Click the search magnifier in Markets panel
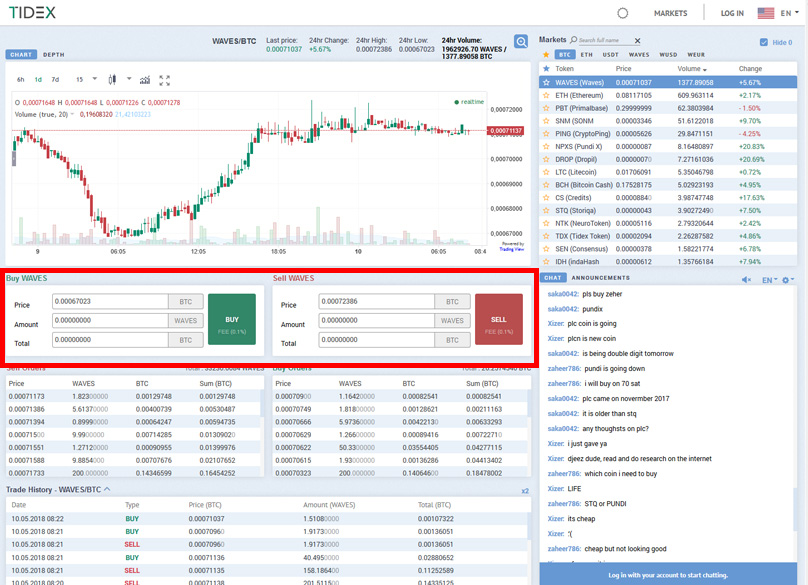Image resolution: width=808 pixels, height=585 pixels. (574, 40)
